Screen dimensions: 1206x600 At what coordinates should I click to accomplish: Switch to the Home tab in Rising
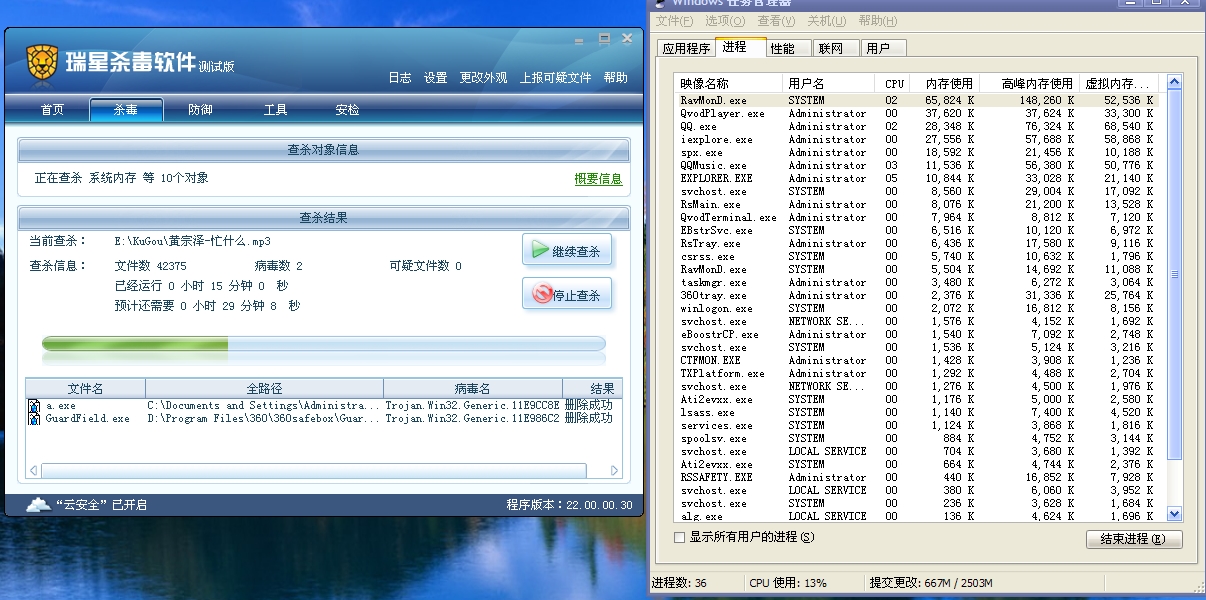click(52, 110)
